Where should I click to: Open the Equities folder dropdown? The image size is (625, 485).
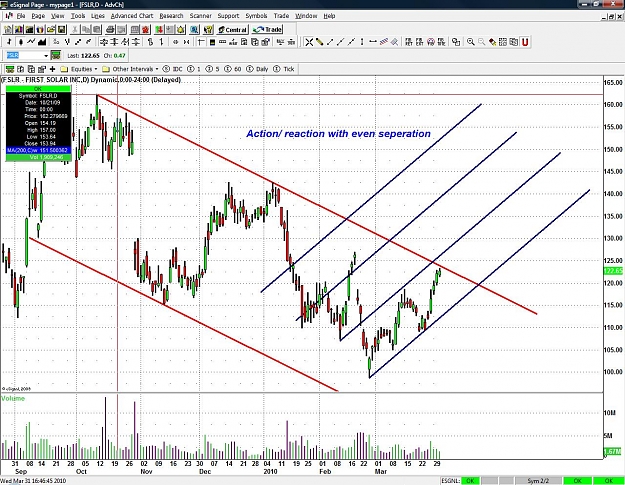point(79,69)
